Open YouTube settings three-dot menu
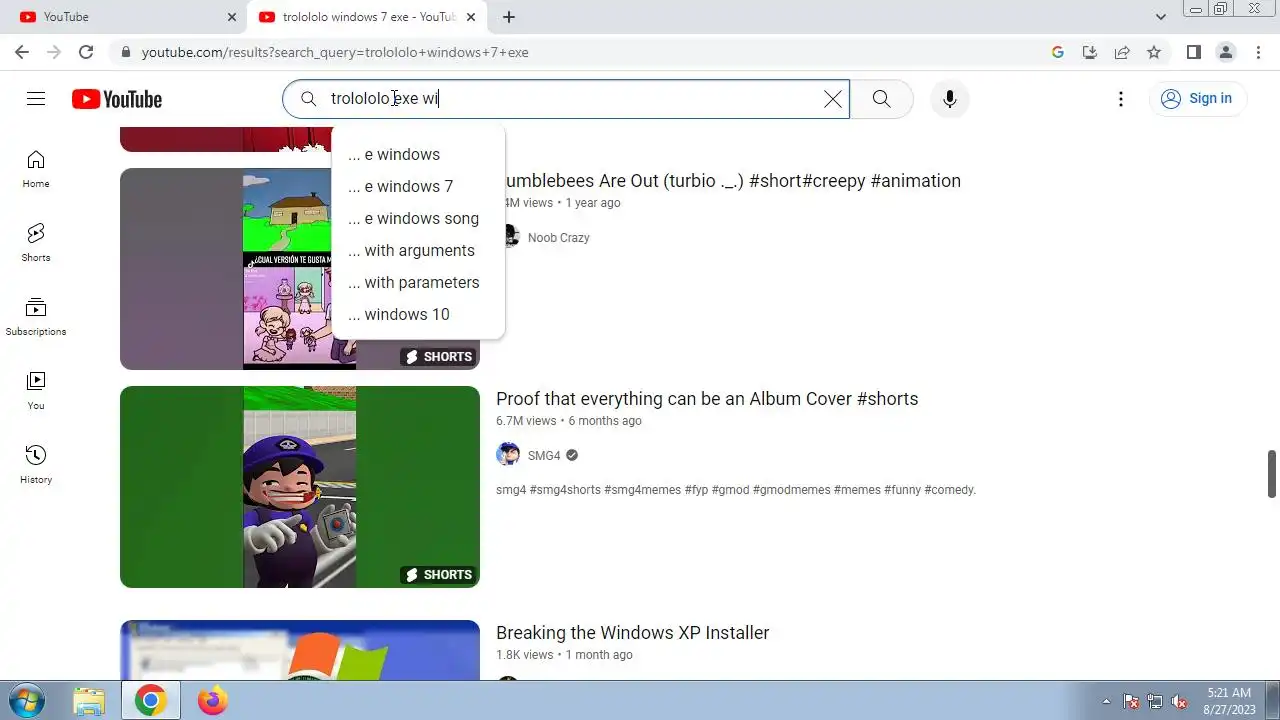This screenshot has height=720, width=1280. pyautogui.click(x=1121, y=99)
